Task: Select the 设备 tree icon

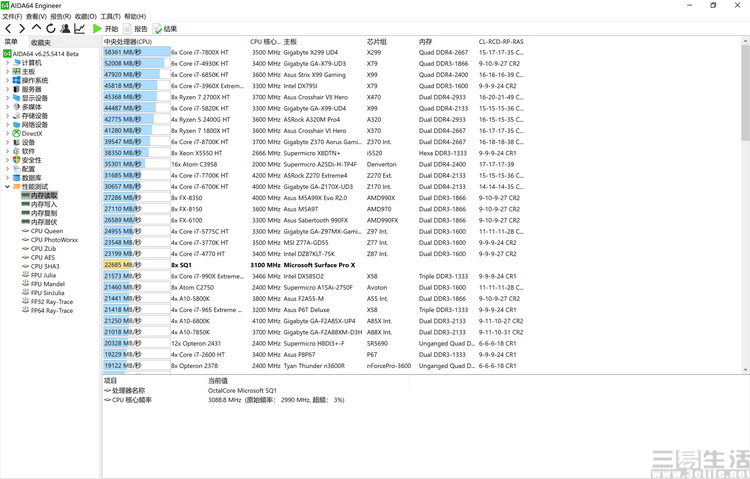Action: [x=17, y=142]
